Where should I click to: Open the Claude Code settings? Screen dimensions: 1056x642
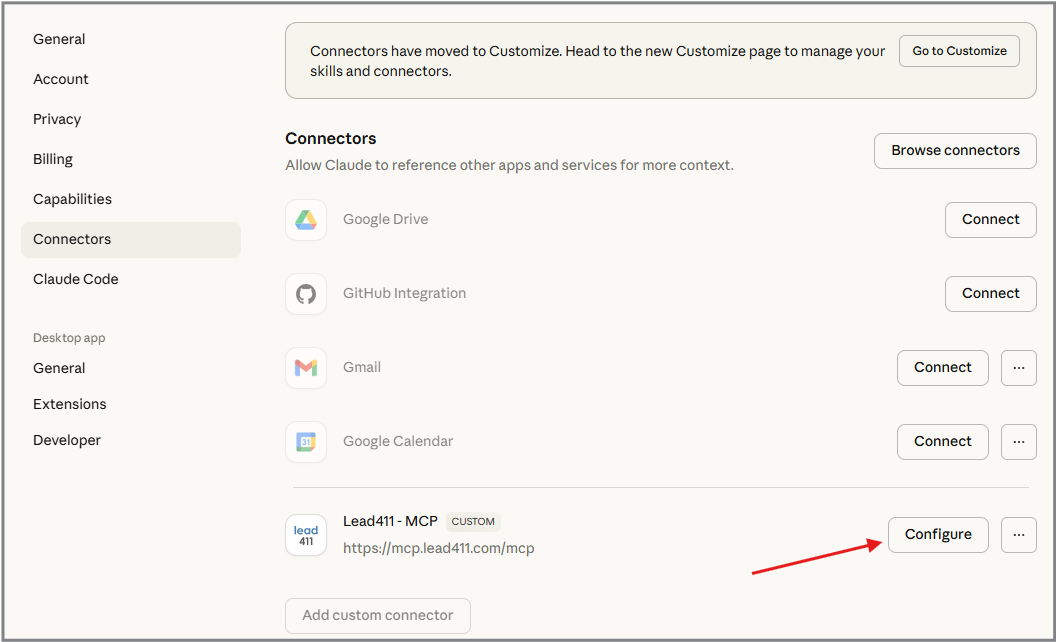click(75, 279)
